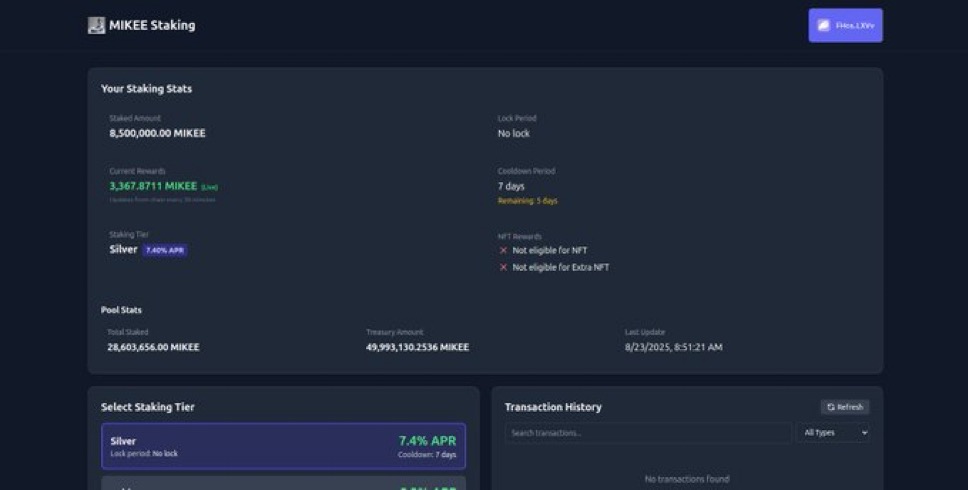968x490 pixels.
Task: Click the staked amount 8,500,000.00 MIKEE
Action: 157,133
